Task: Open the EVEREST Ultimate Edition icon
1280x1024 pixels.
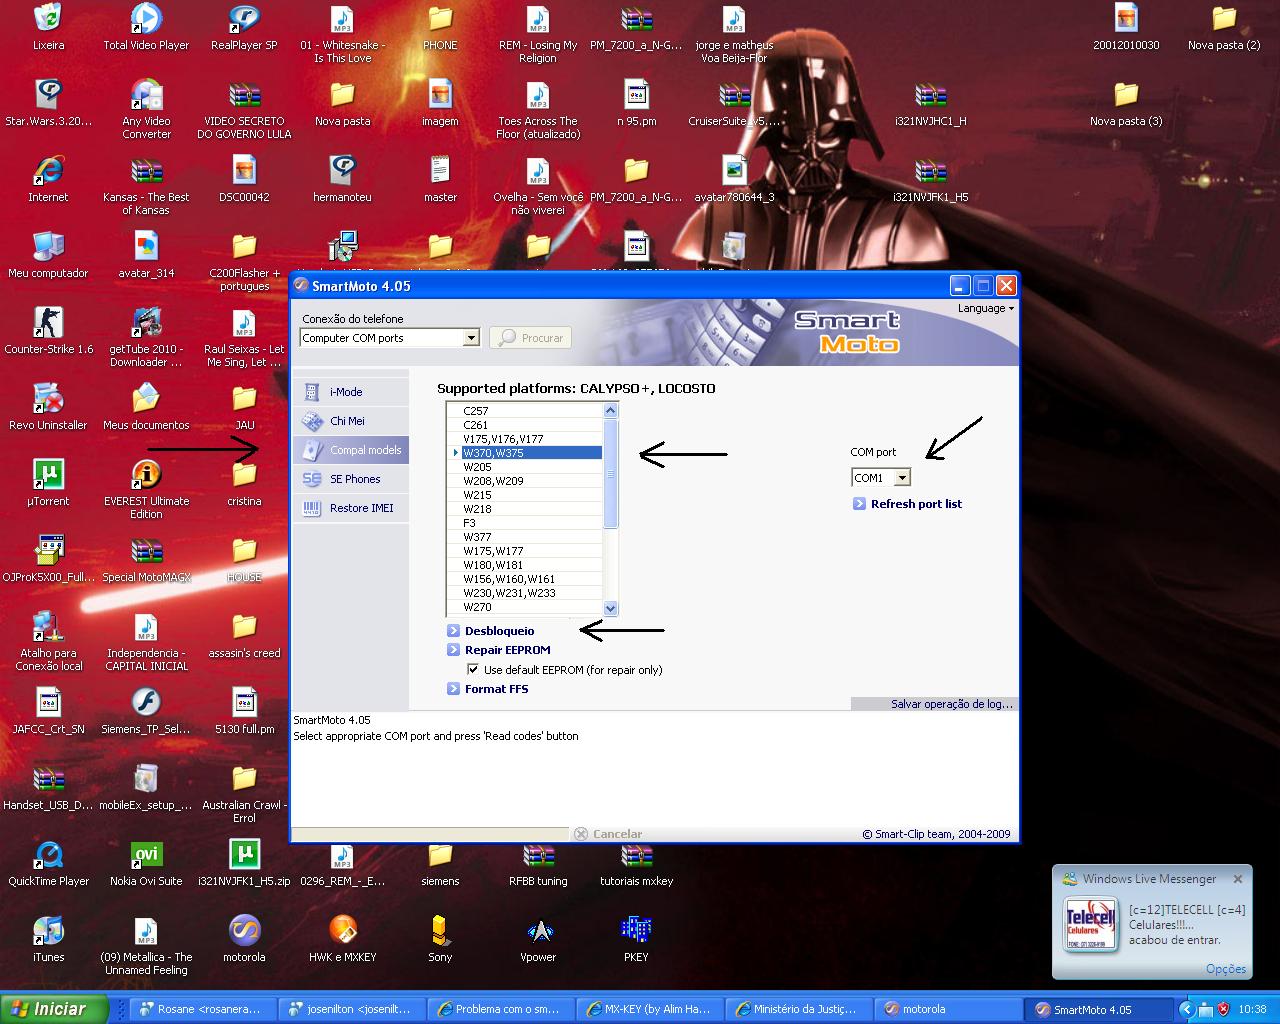Action: point(146,474)
